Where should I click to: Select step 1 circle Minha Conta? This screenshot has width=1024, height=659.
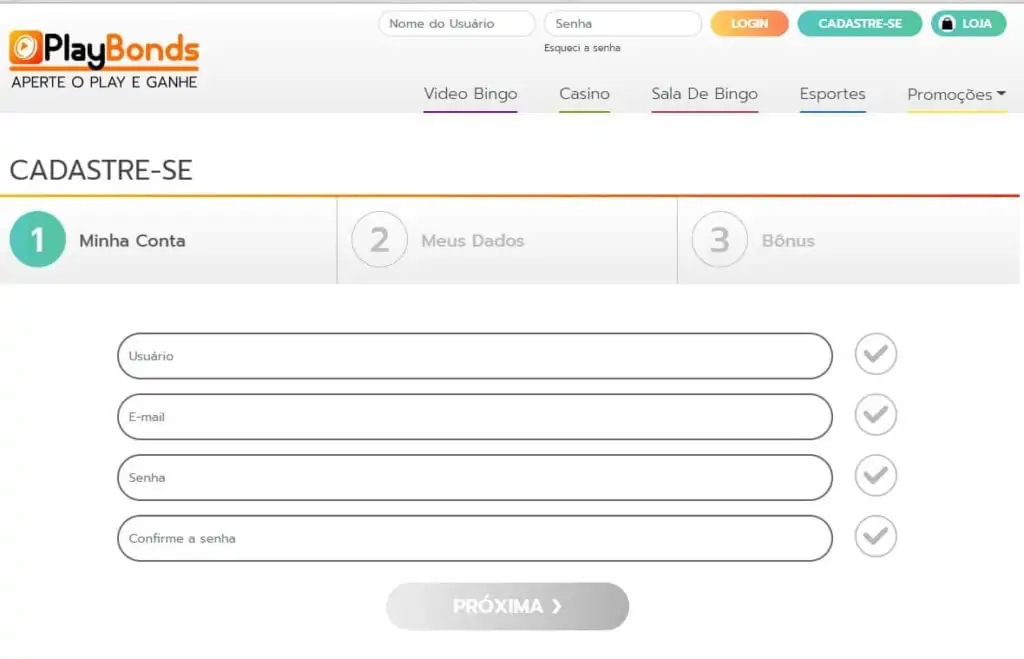[38, 240]
